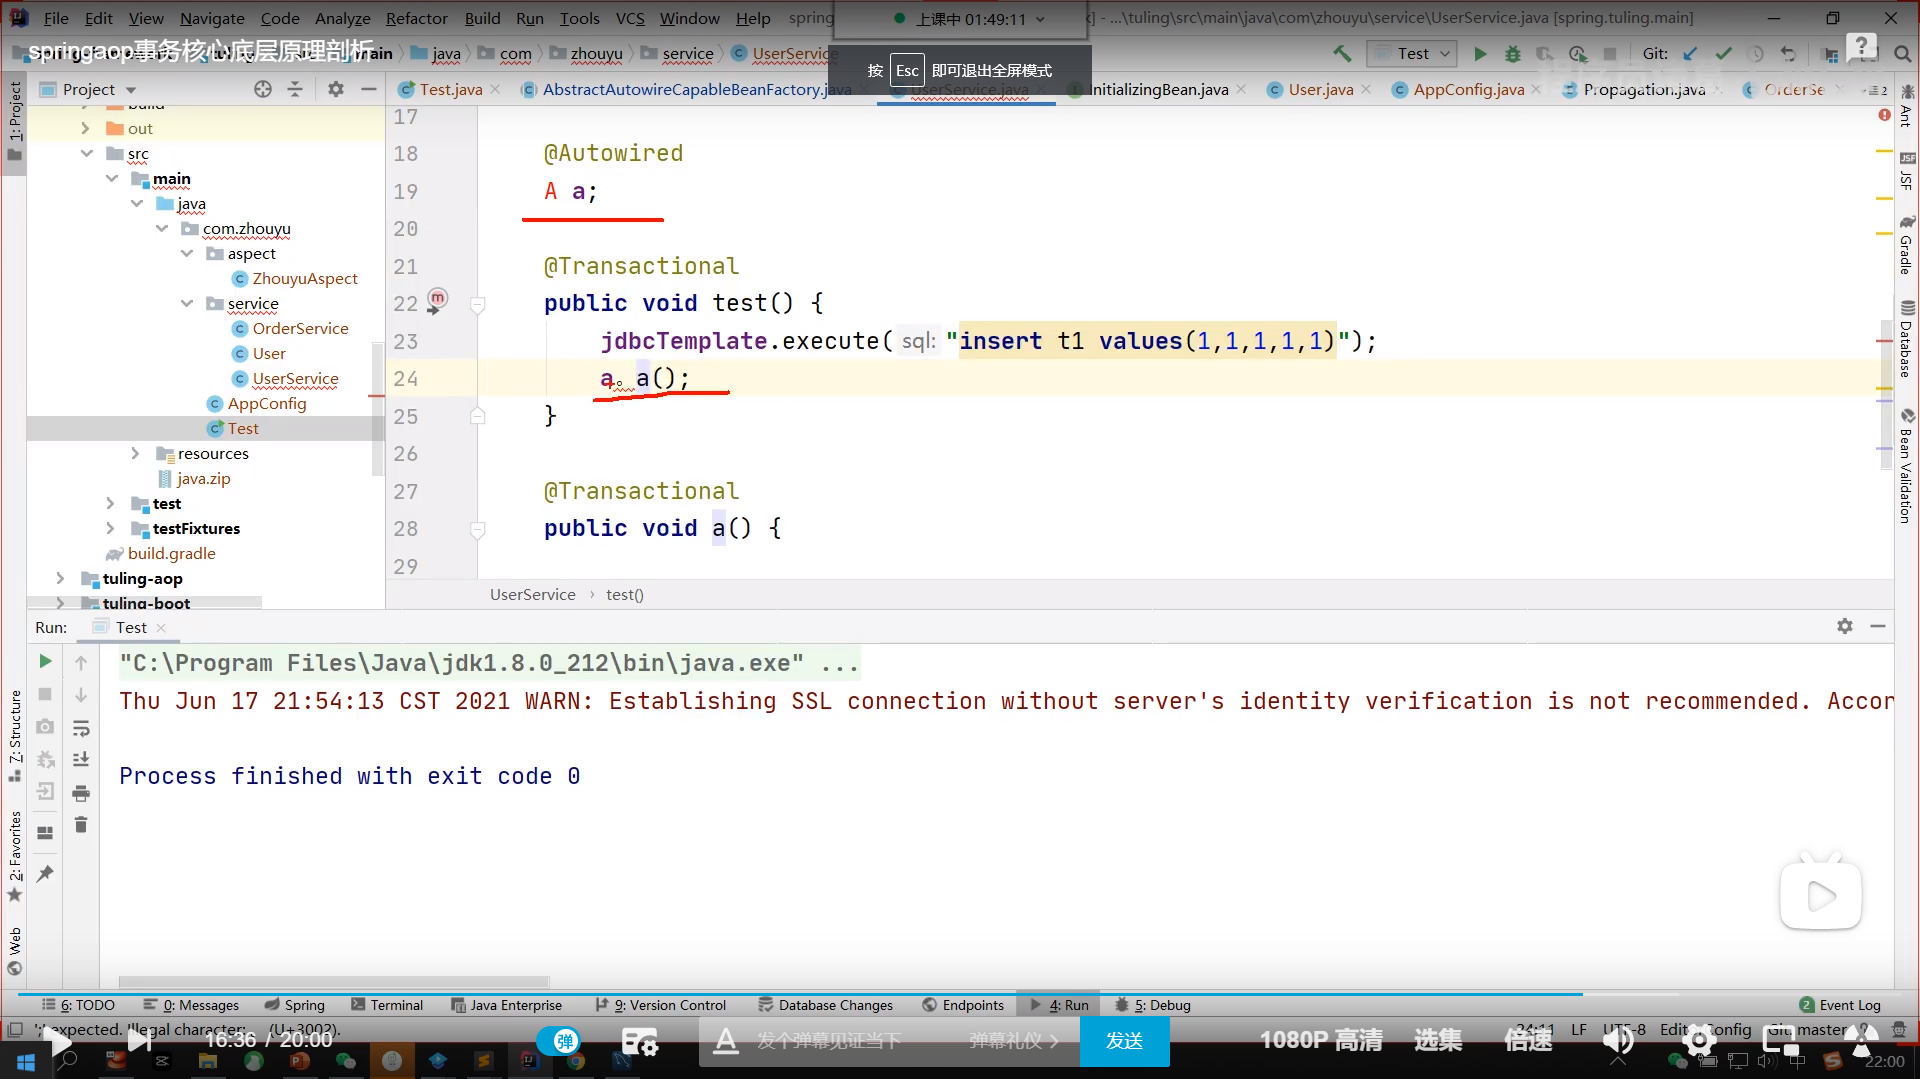Expand the out folder
The image size is (1920, 1079).
click(85, 128)
